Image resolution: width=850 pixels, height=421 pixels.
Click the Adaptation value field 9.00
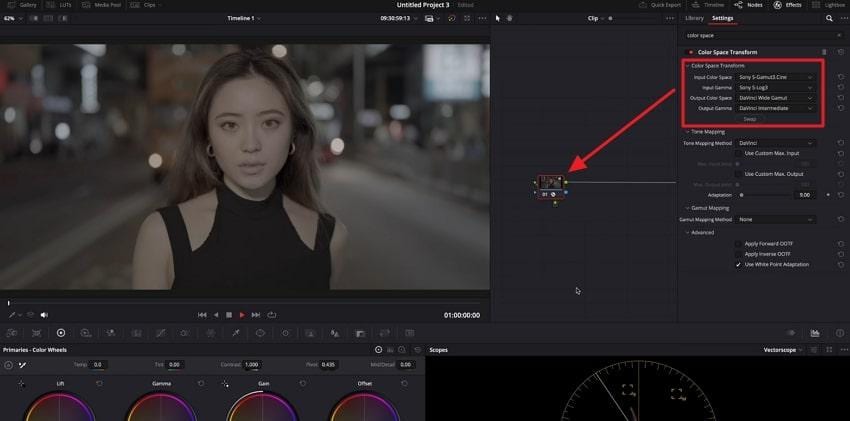point(804,195)
